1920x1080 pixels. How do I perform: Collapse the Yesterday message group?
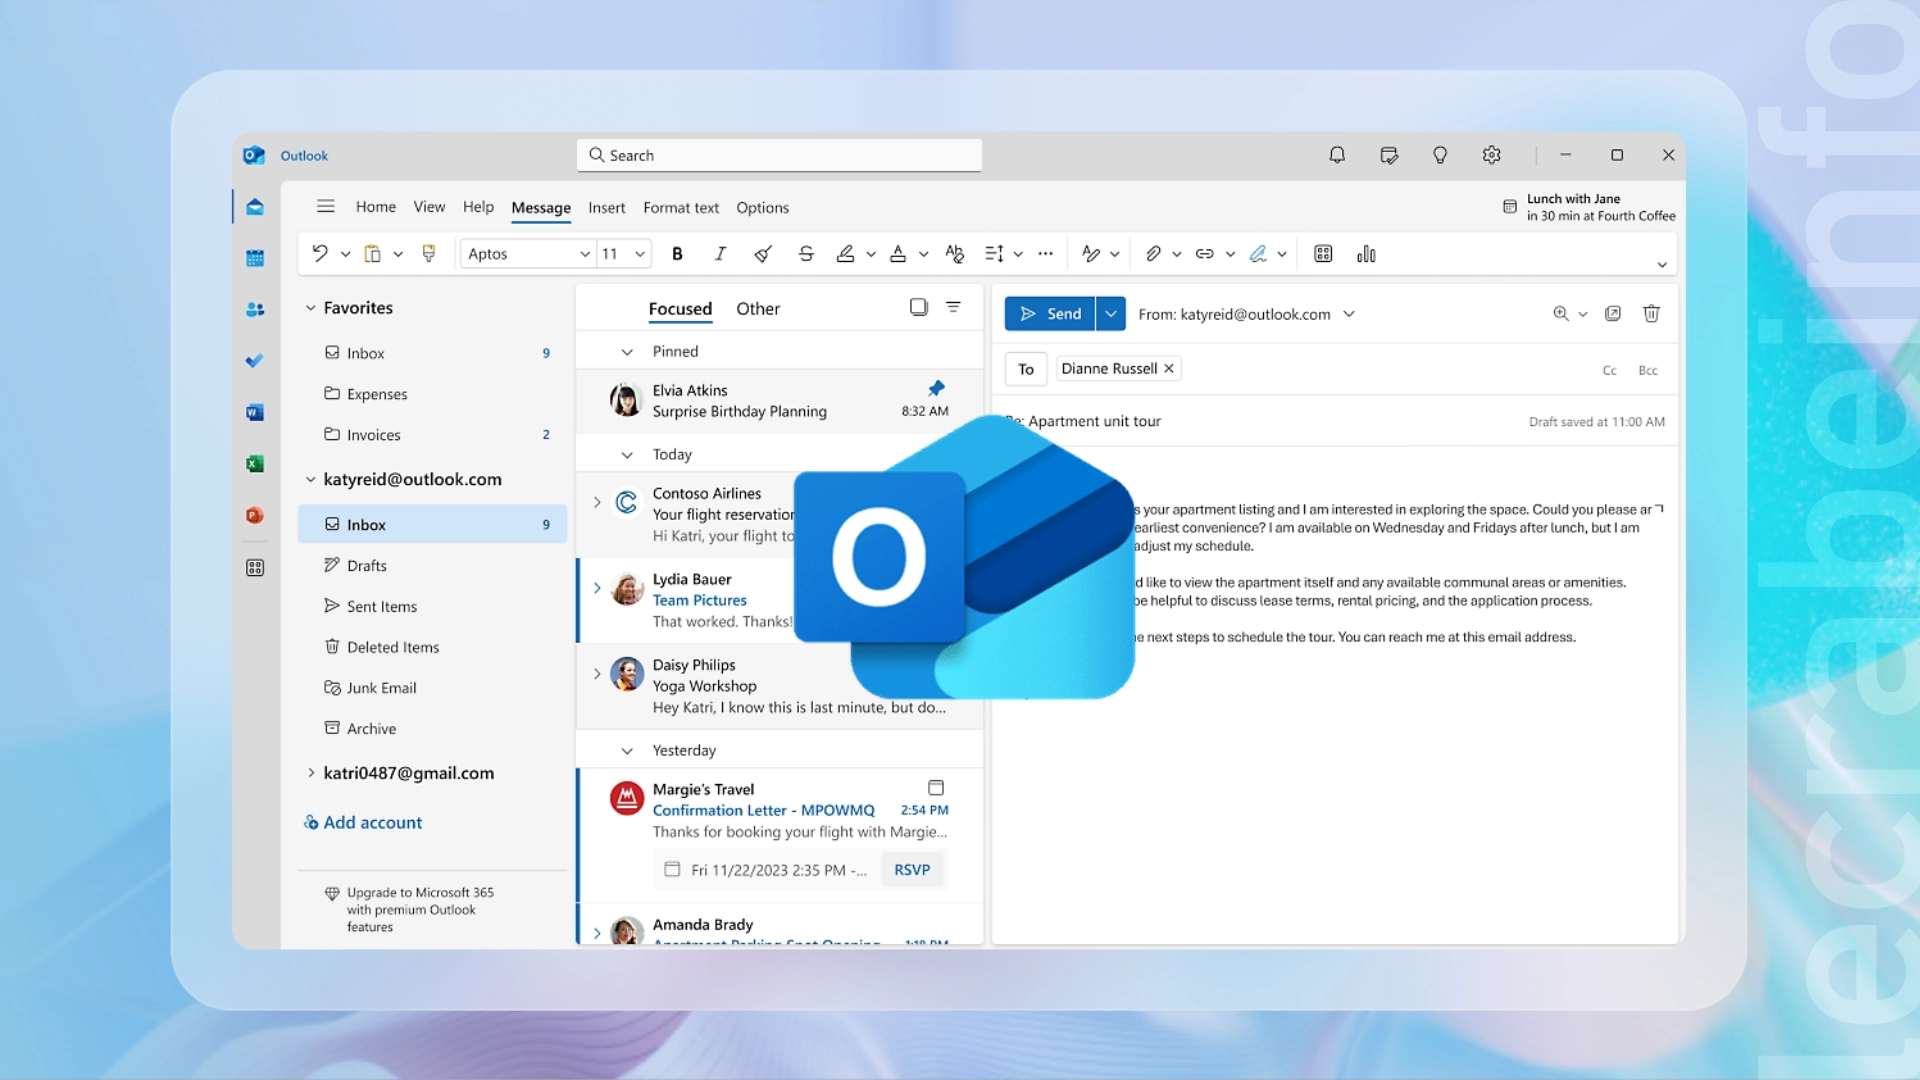tap(627, 751)
